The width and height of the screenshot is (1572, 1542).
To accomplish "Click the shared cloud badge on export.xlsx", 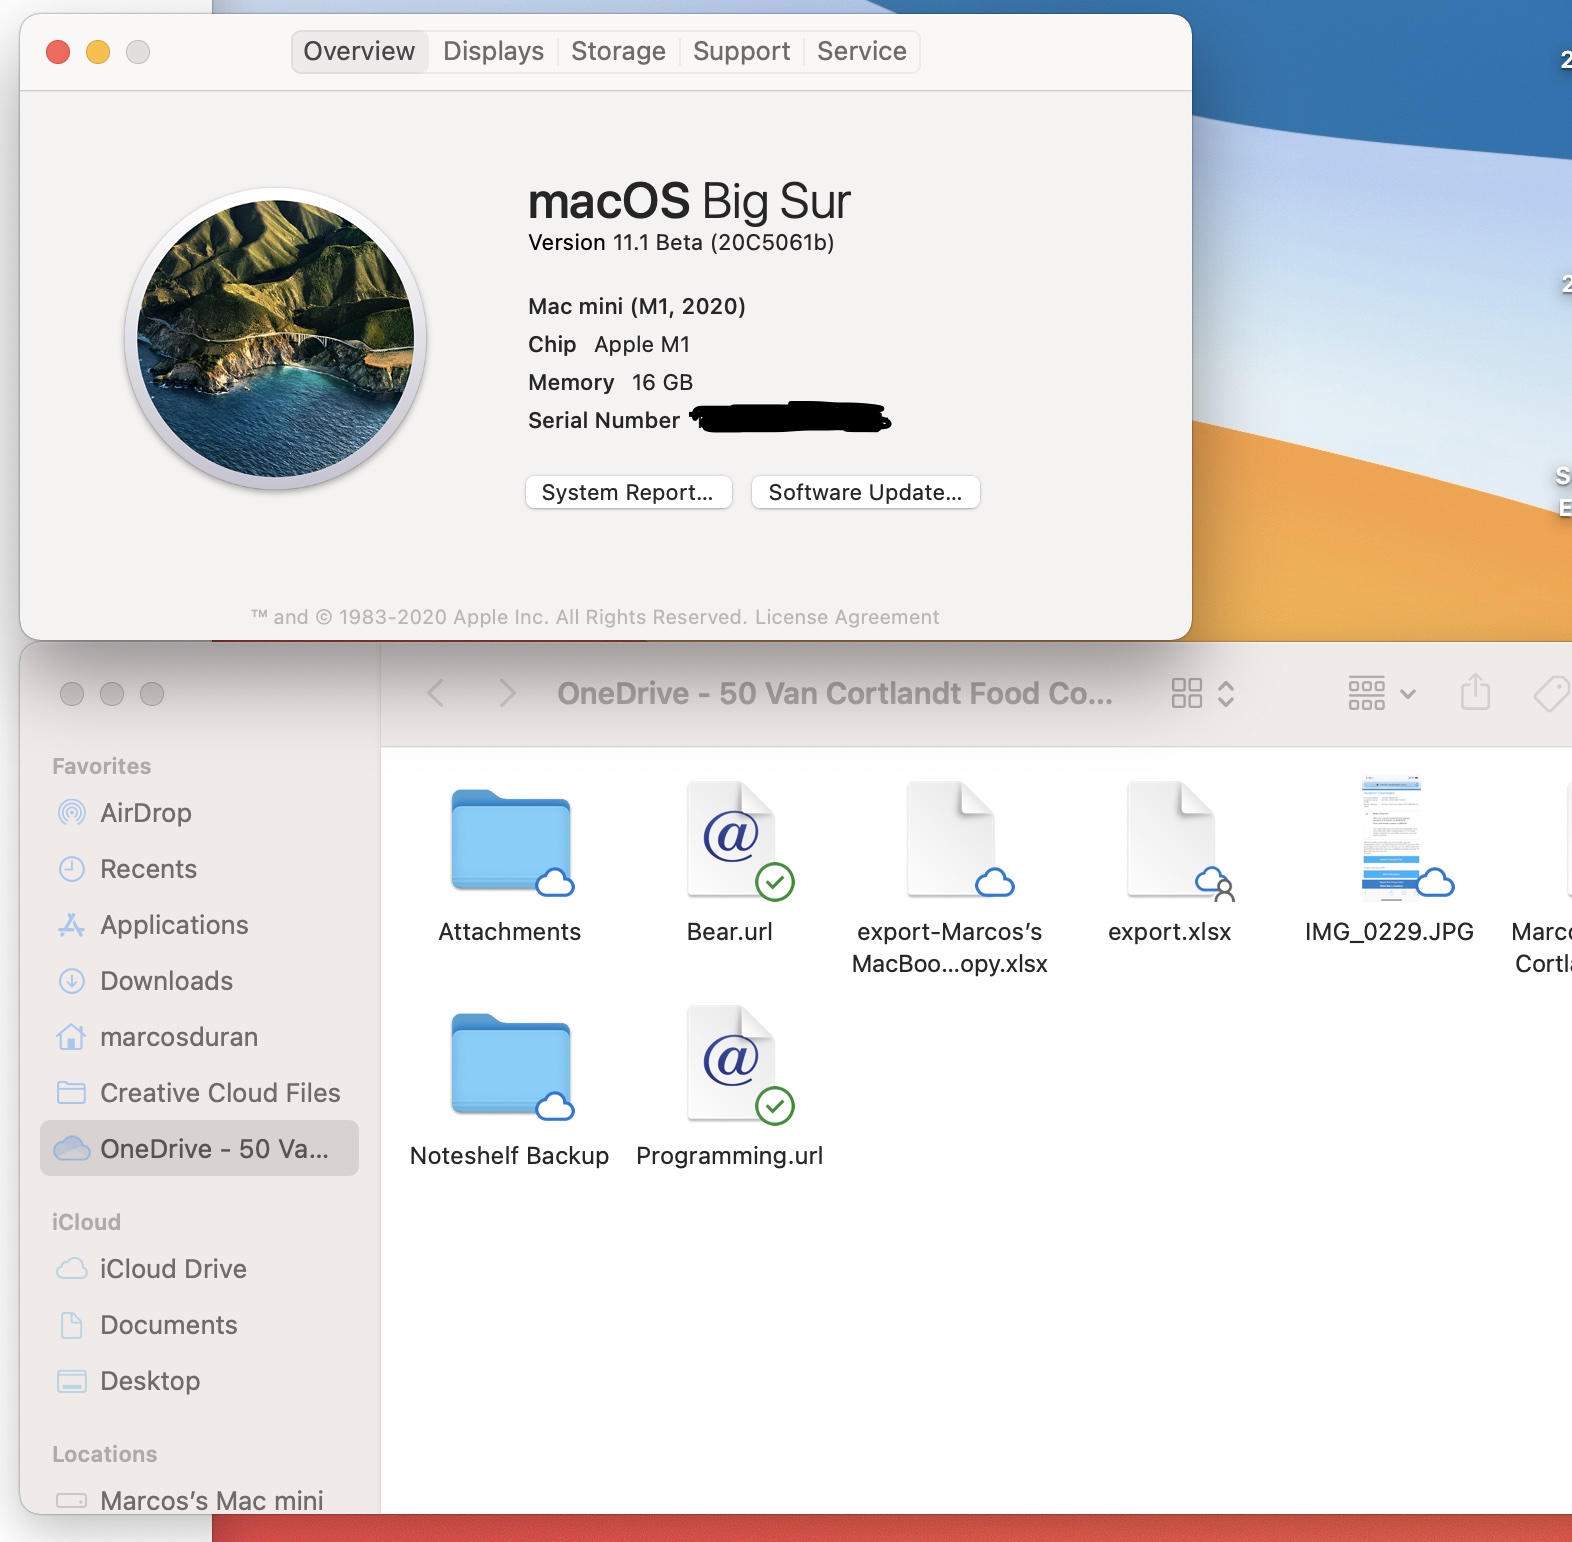I will click(1215, 883).
